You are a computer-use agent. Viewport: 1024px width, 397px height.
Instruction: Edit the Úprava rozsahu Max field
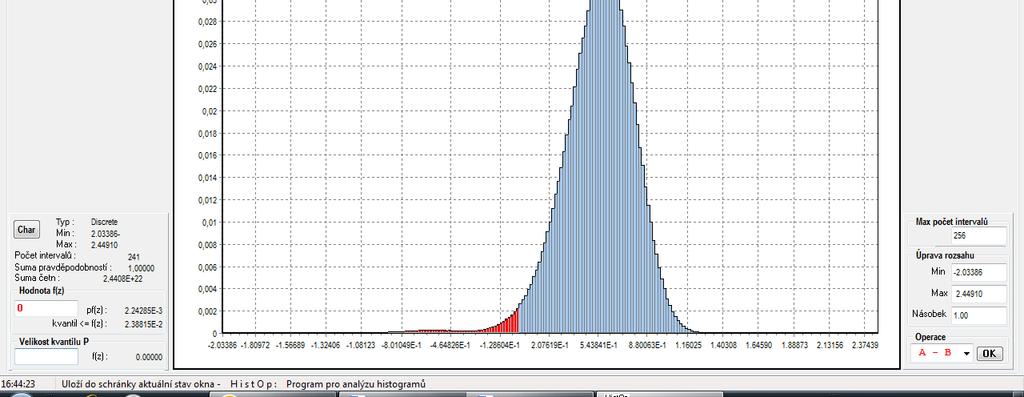click(978, 294)
